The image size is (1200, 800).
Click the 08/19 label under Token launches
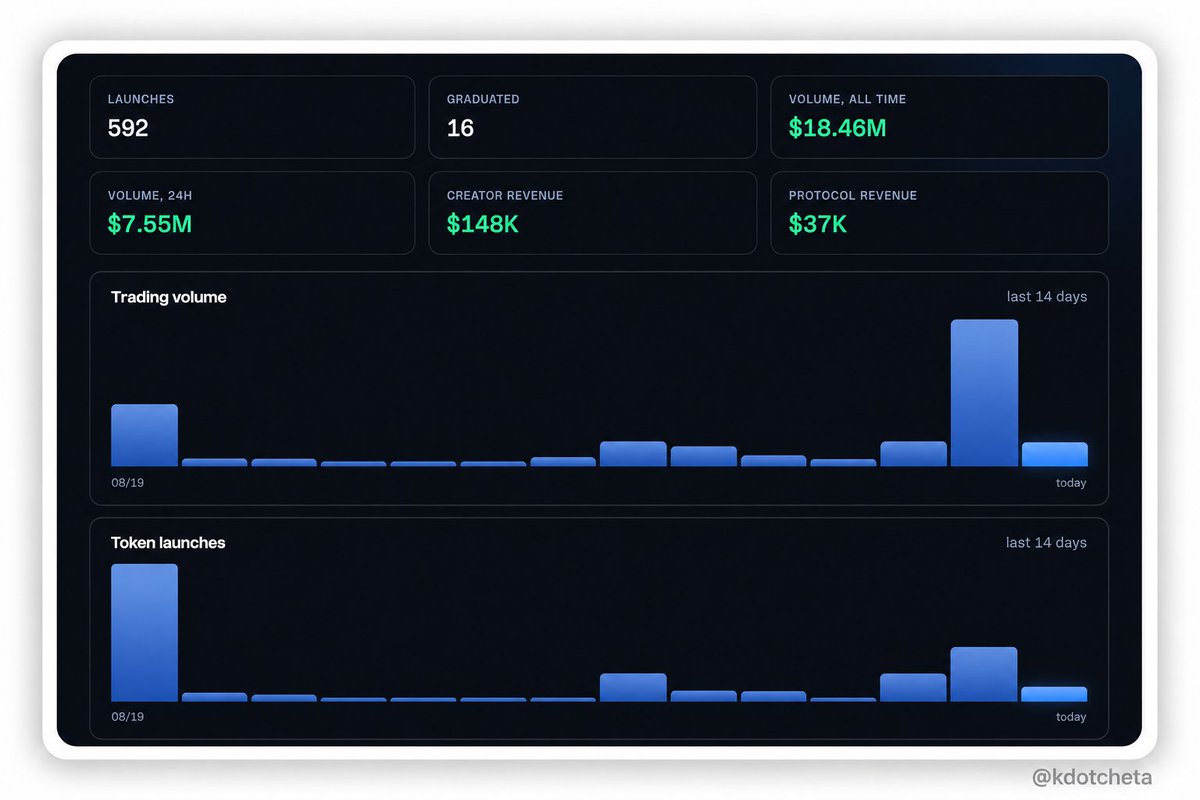(127, 717)
